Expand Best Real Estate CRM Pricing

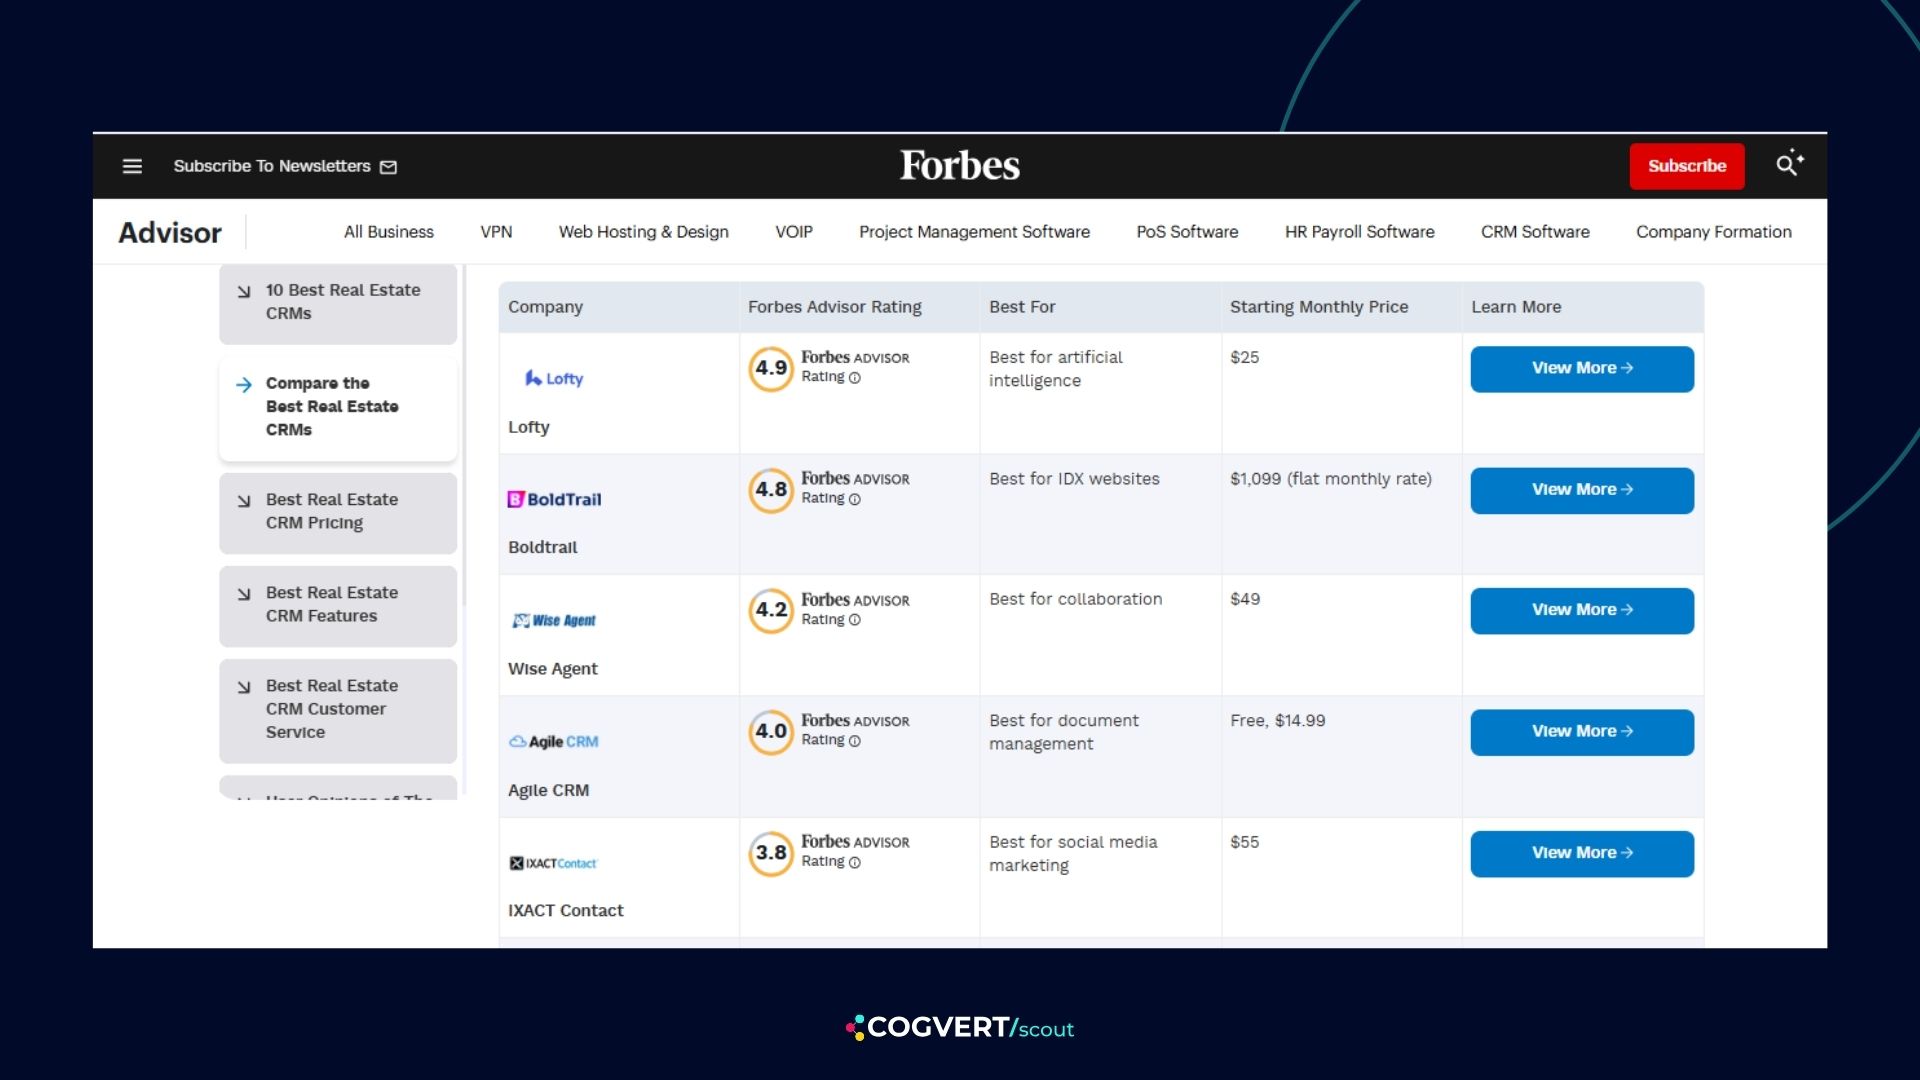click(x=338, y=512)
